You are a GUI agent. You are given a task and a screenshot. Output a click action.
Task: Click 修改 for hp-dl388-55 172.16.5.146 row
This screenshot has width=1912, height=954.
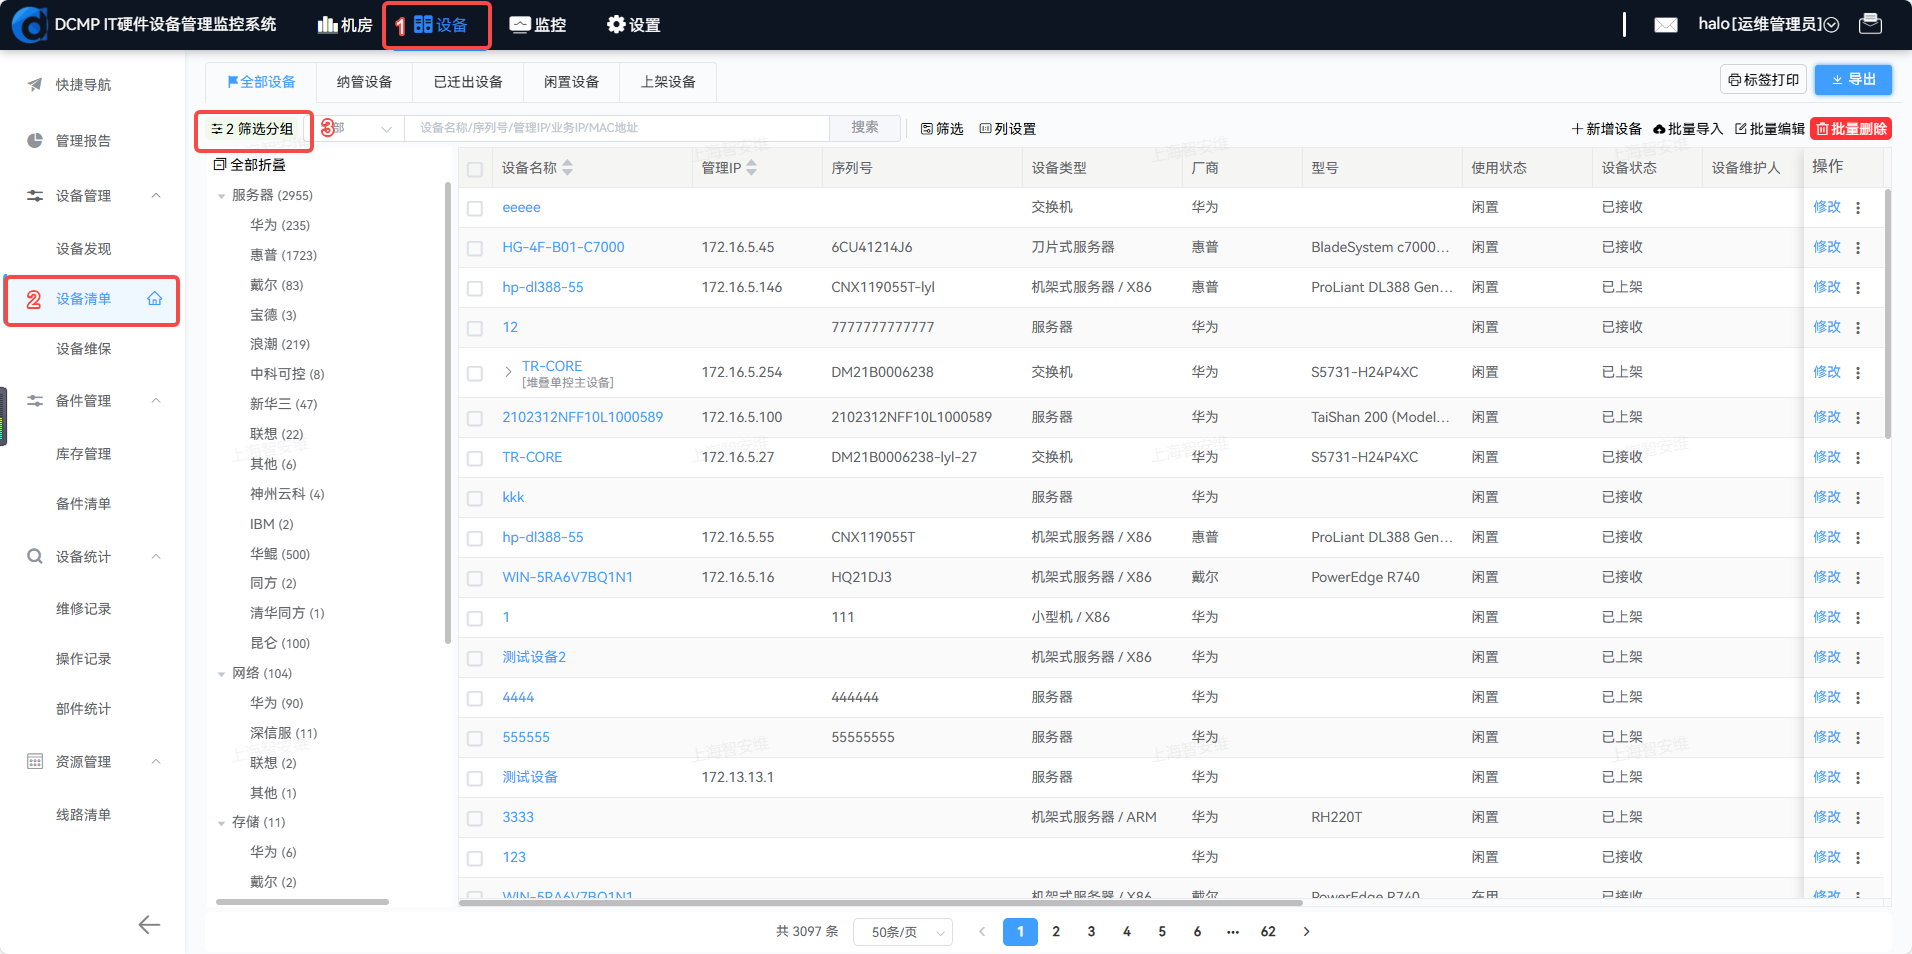(1827, 287)
